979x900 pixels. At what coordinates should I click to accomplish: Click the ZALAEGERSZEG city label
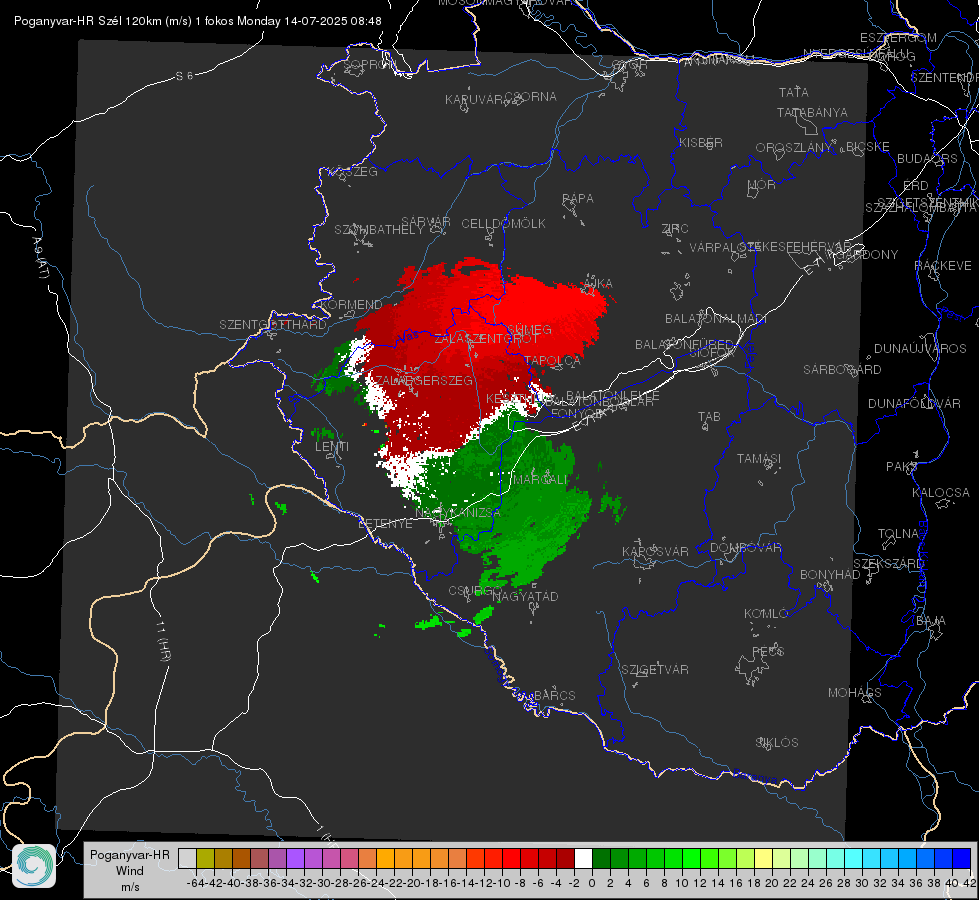pyautogui.click(x=423, y=380)
